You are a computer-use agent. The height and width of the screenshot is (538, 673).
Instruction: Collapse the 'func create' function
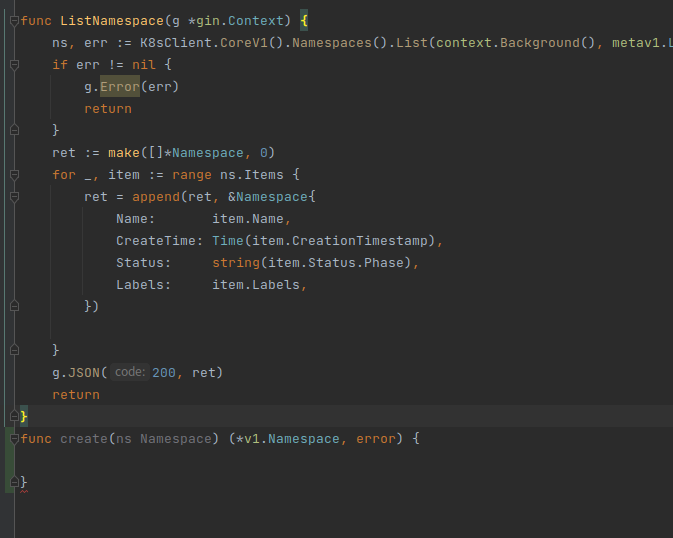(x=14, y=438)
